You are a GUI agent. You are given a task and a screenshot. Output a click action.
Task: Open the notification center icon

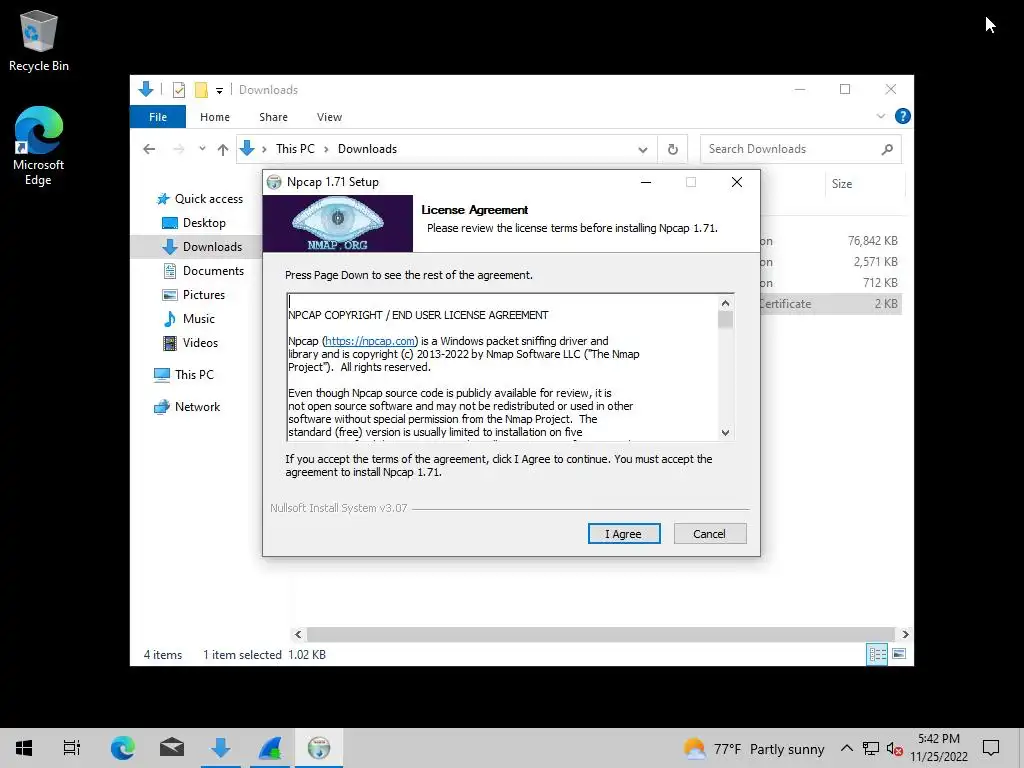(991, 748)
